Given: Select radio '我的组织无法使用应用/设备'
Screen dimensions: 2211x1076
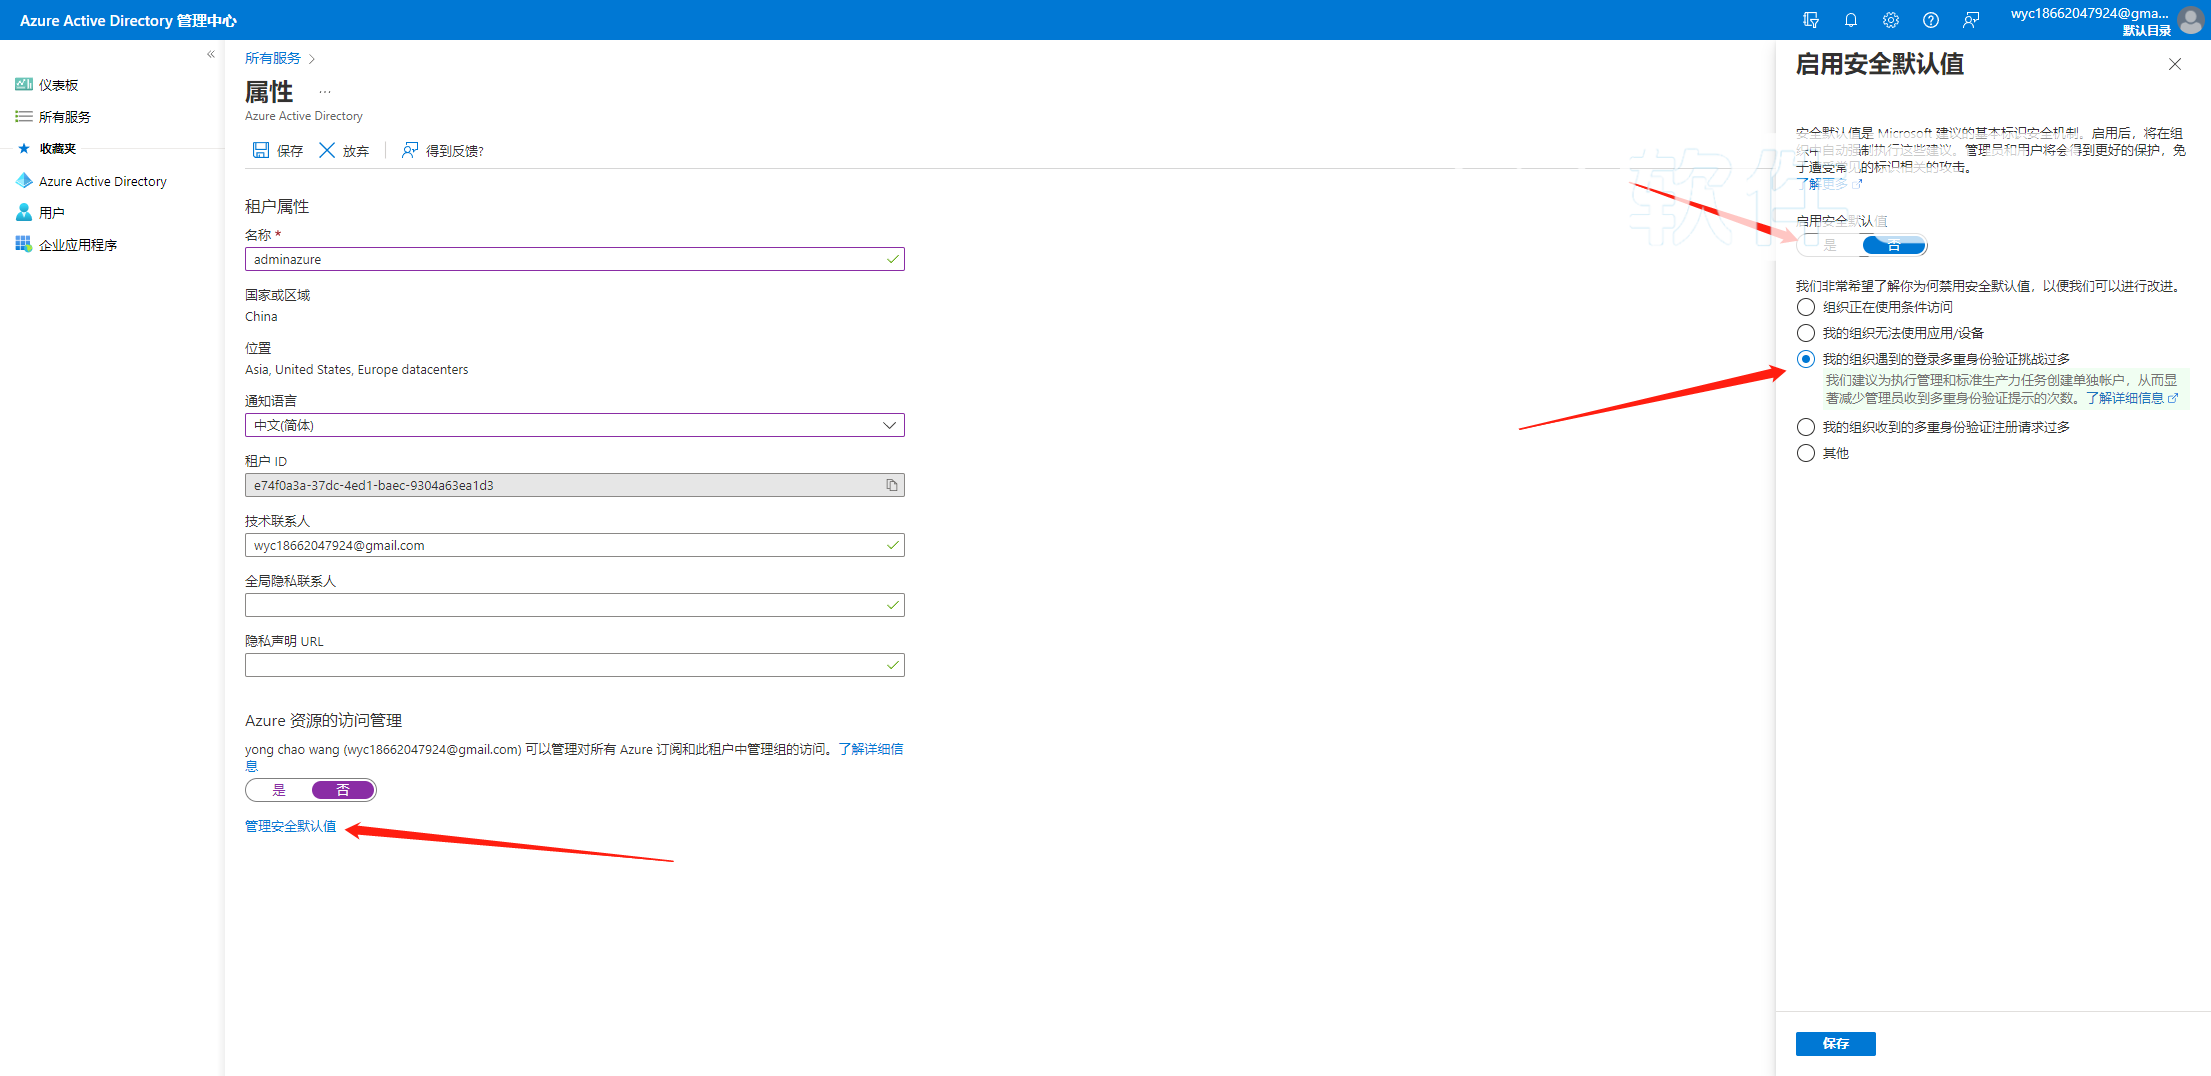Looking at the screenshot, I should pos(1805,333).
